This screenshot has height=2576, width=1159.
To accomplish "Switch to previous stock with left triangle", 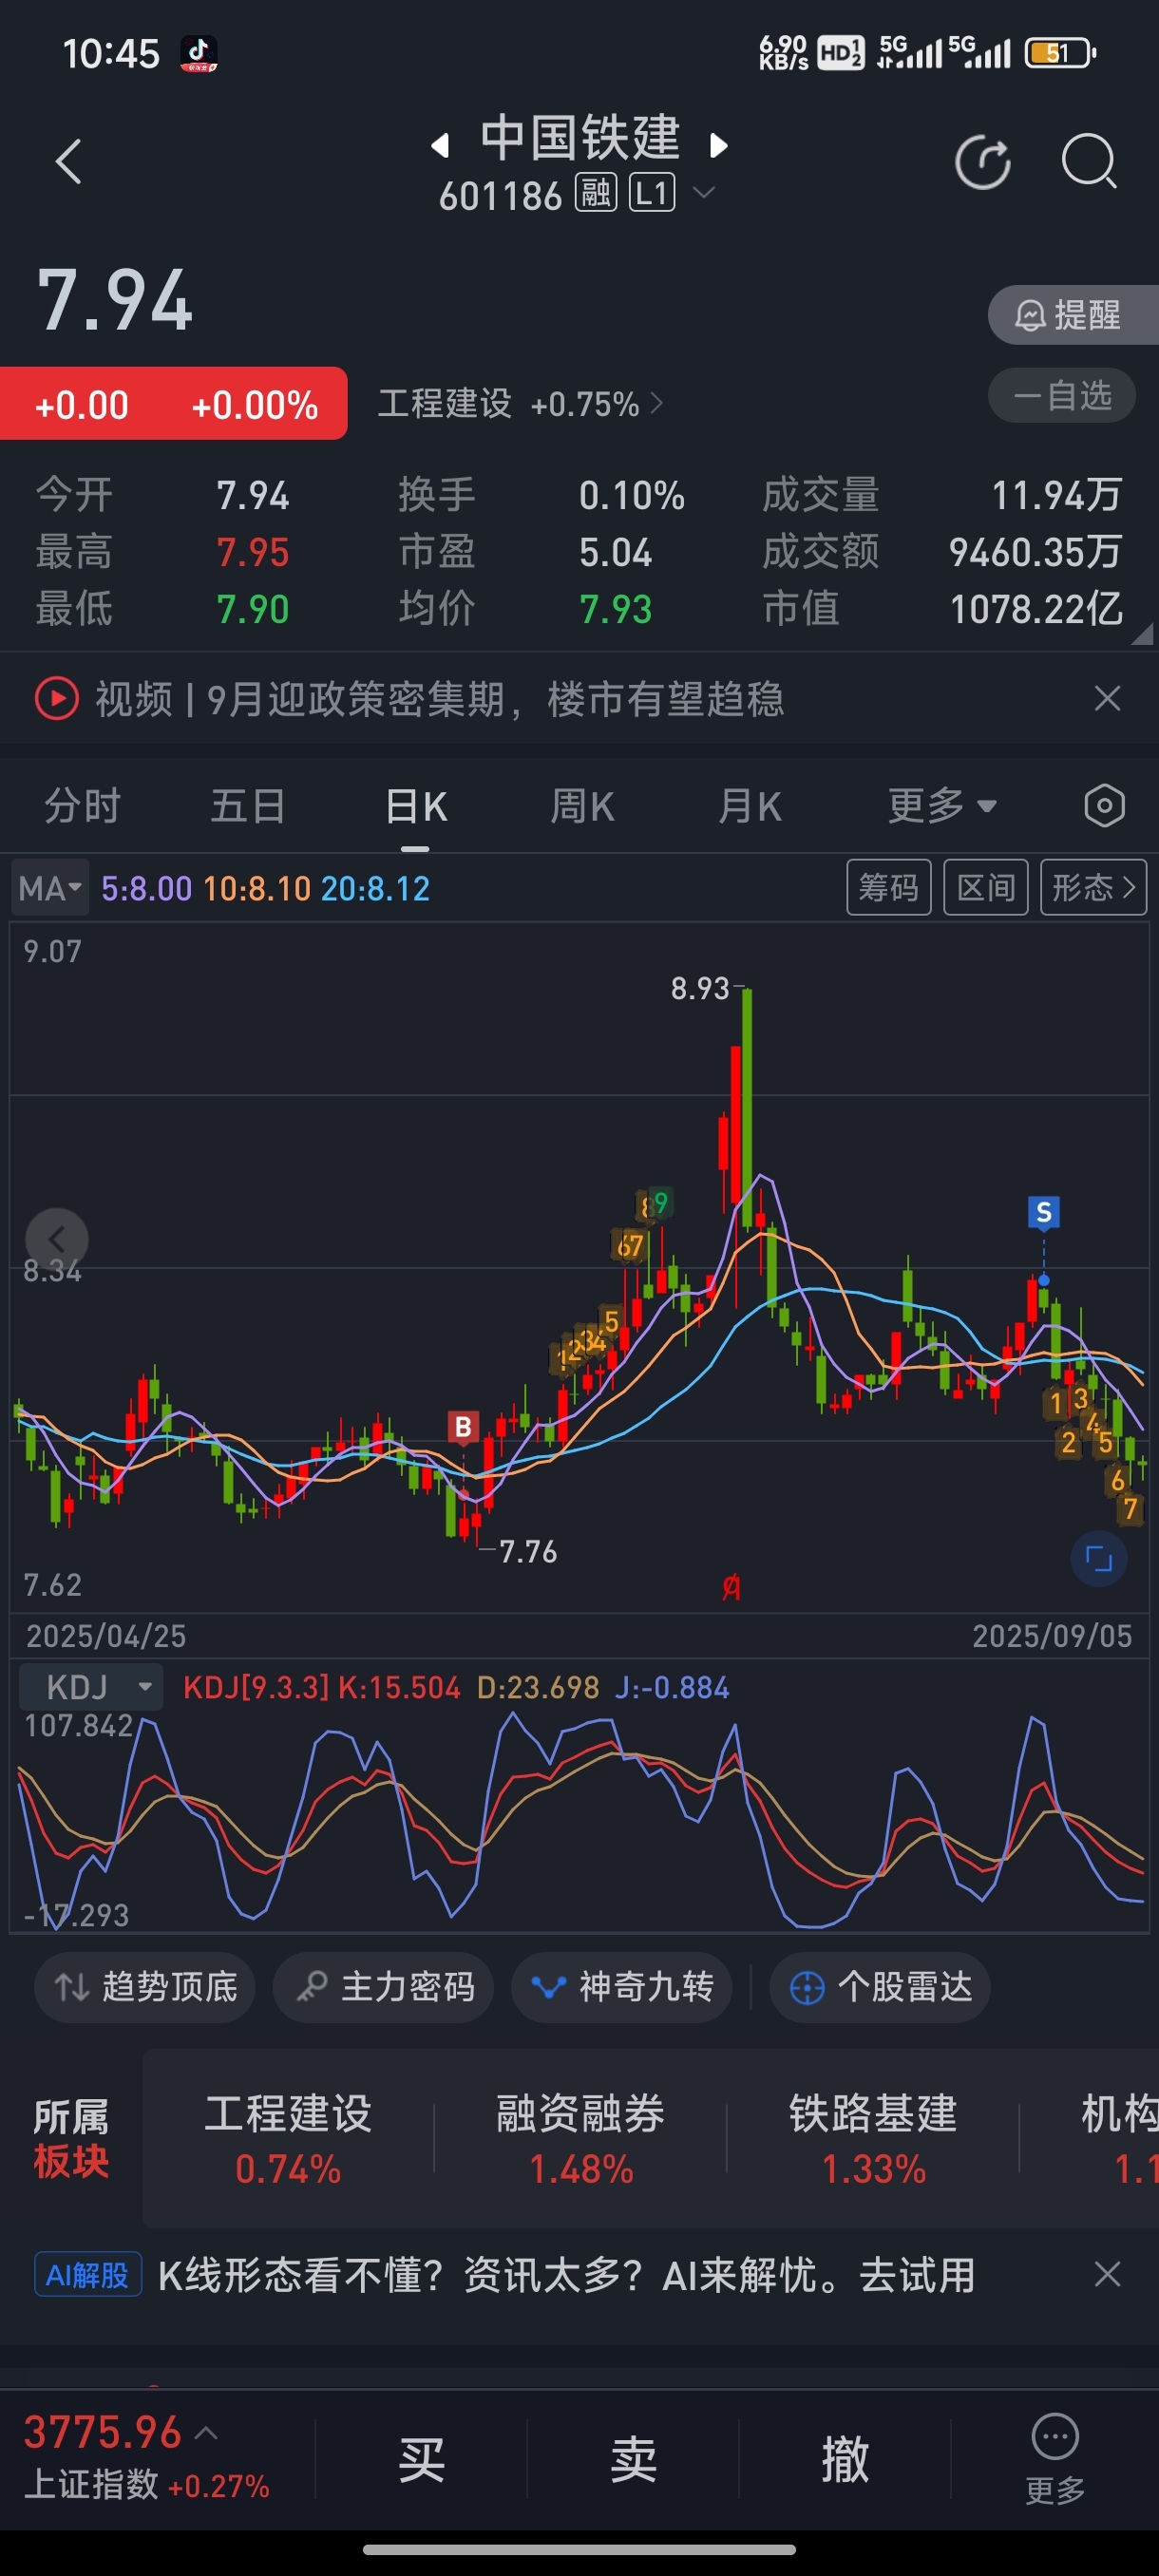I will 440,146.
